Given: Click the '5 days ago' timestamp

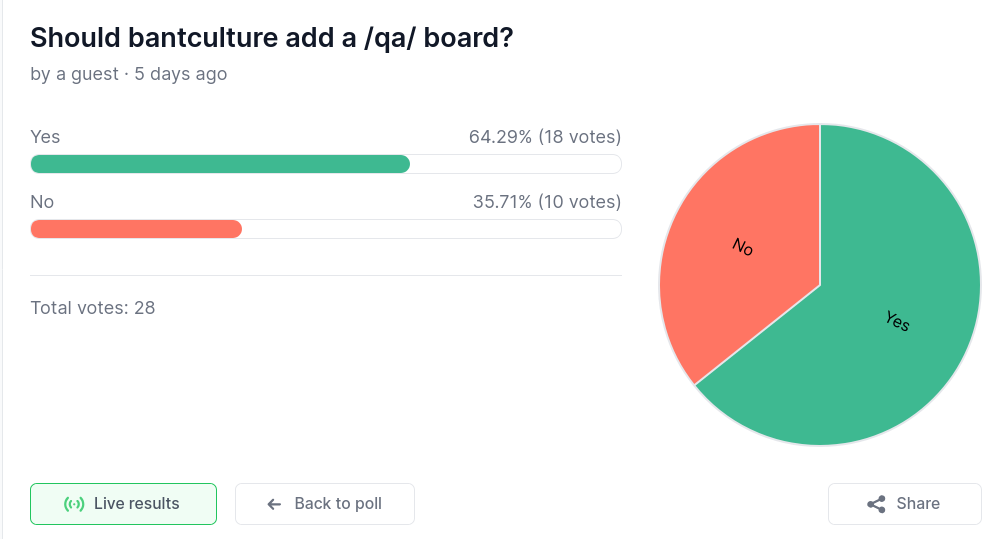Looking at the screenshot, I should 181,74.
